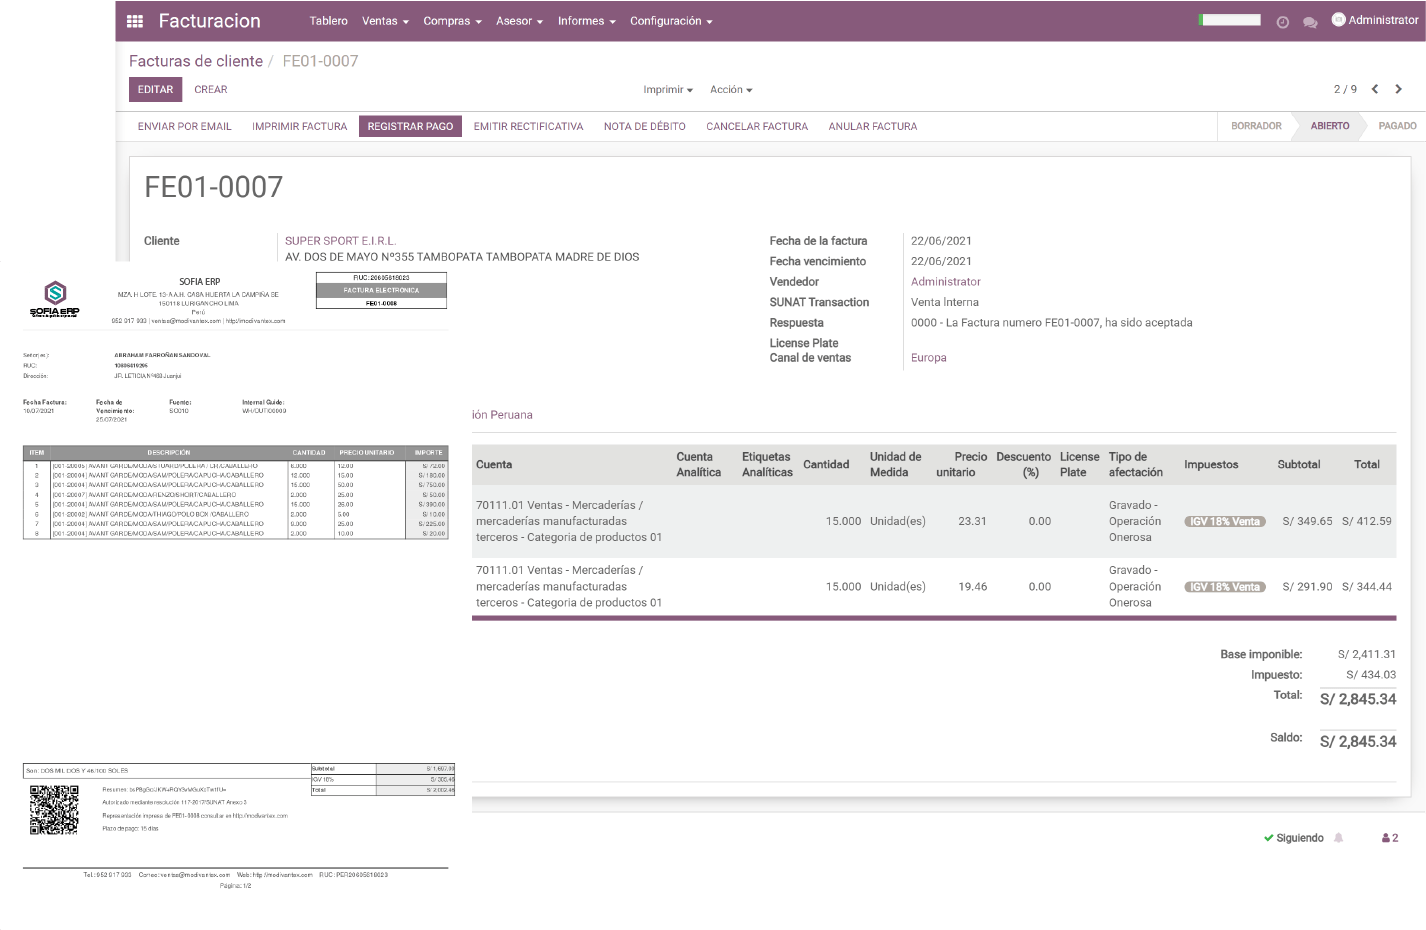Click the green progress indicator in the top bar
This screenshot has width=1426, height=930.
coord(1229,19)
